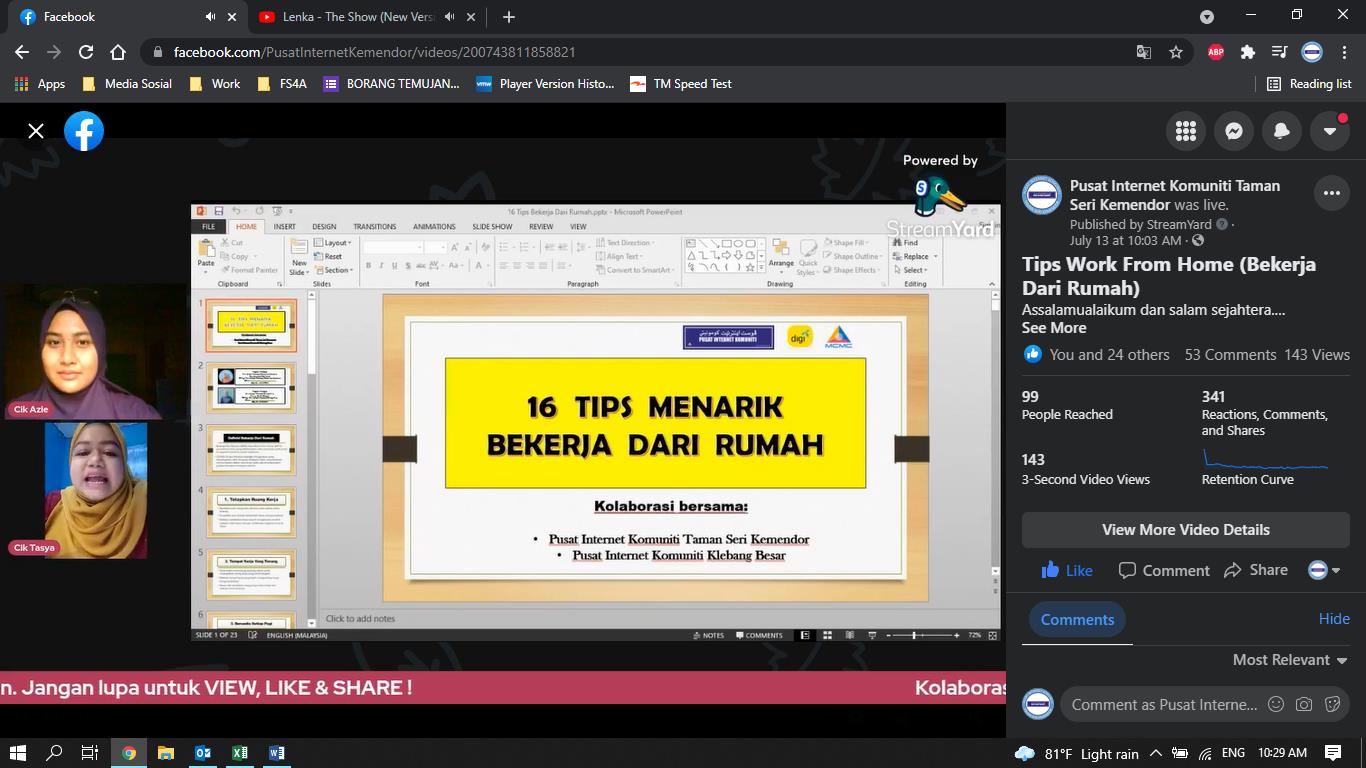
Task: Expand the Most Relevant comment sort dropdown
Action: (1290, 660)
